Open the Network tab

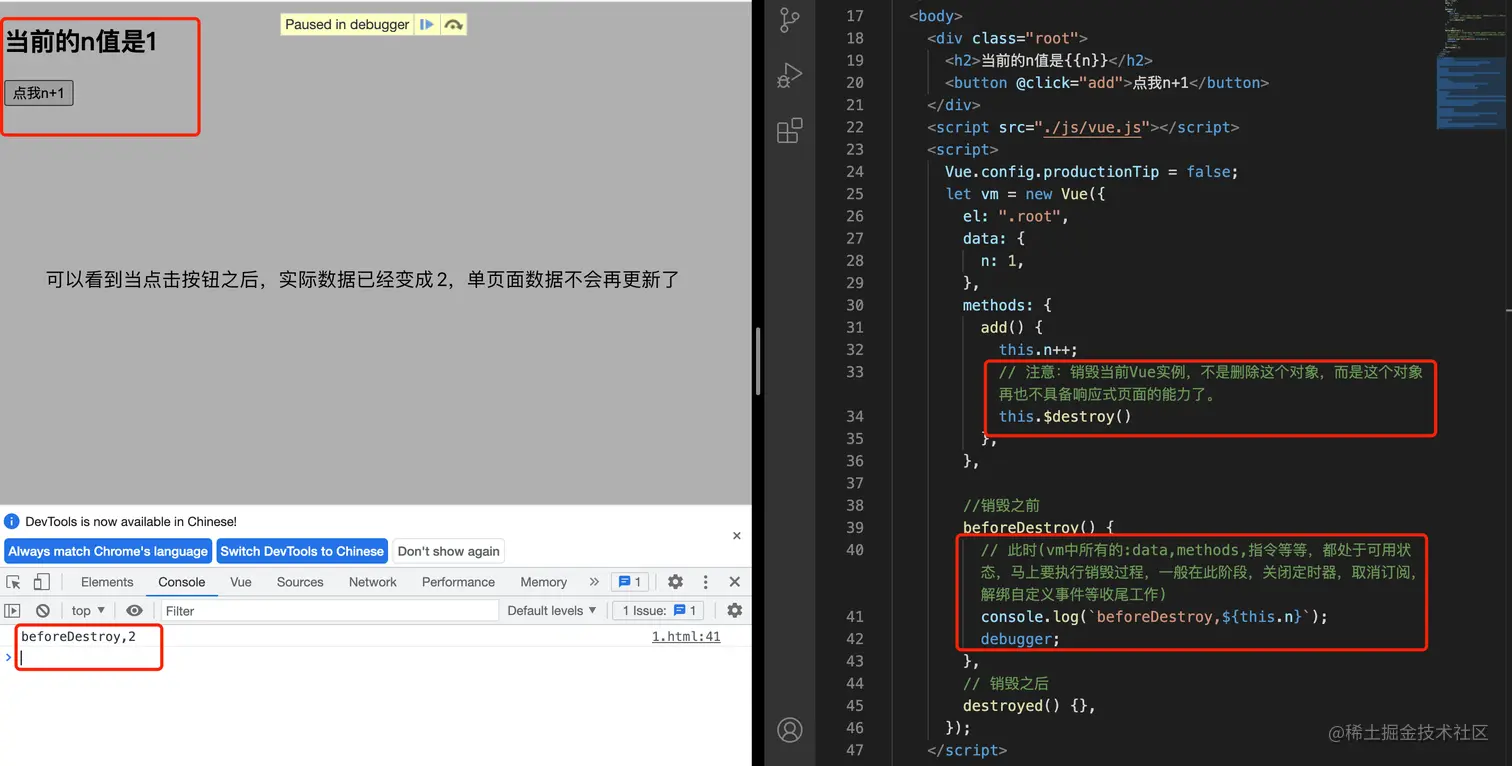point(373,582)
